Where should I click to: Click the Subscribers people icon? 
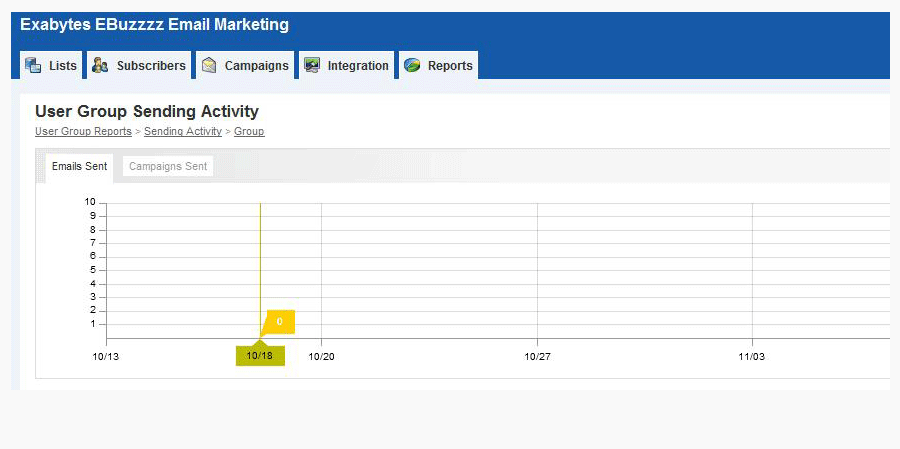[x=100, y=65]
